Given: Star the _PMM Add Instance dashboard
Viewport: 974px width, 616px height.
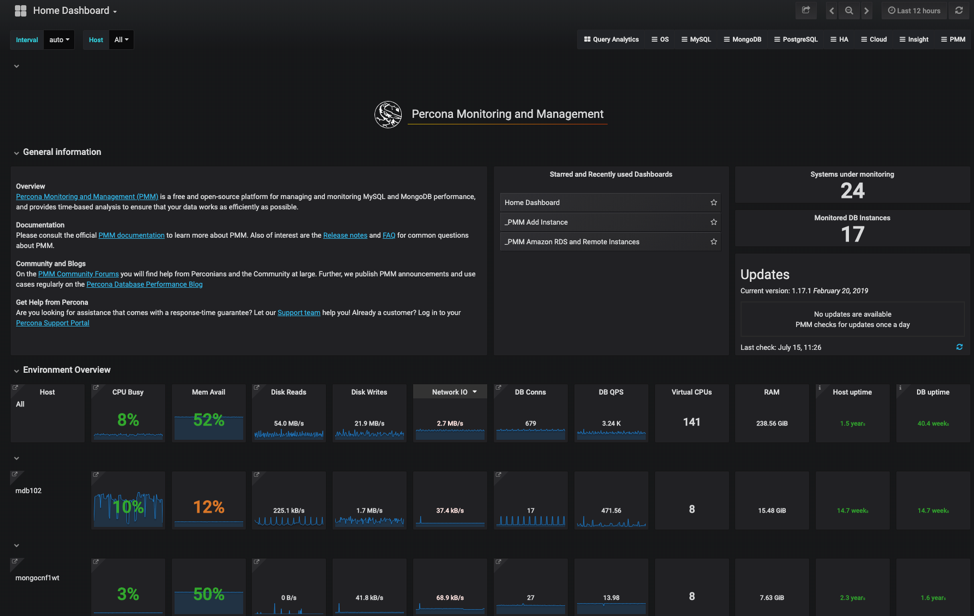Looking at the screenshot, I should click(713, 222).
